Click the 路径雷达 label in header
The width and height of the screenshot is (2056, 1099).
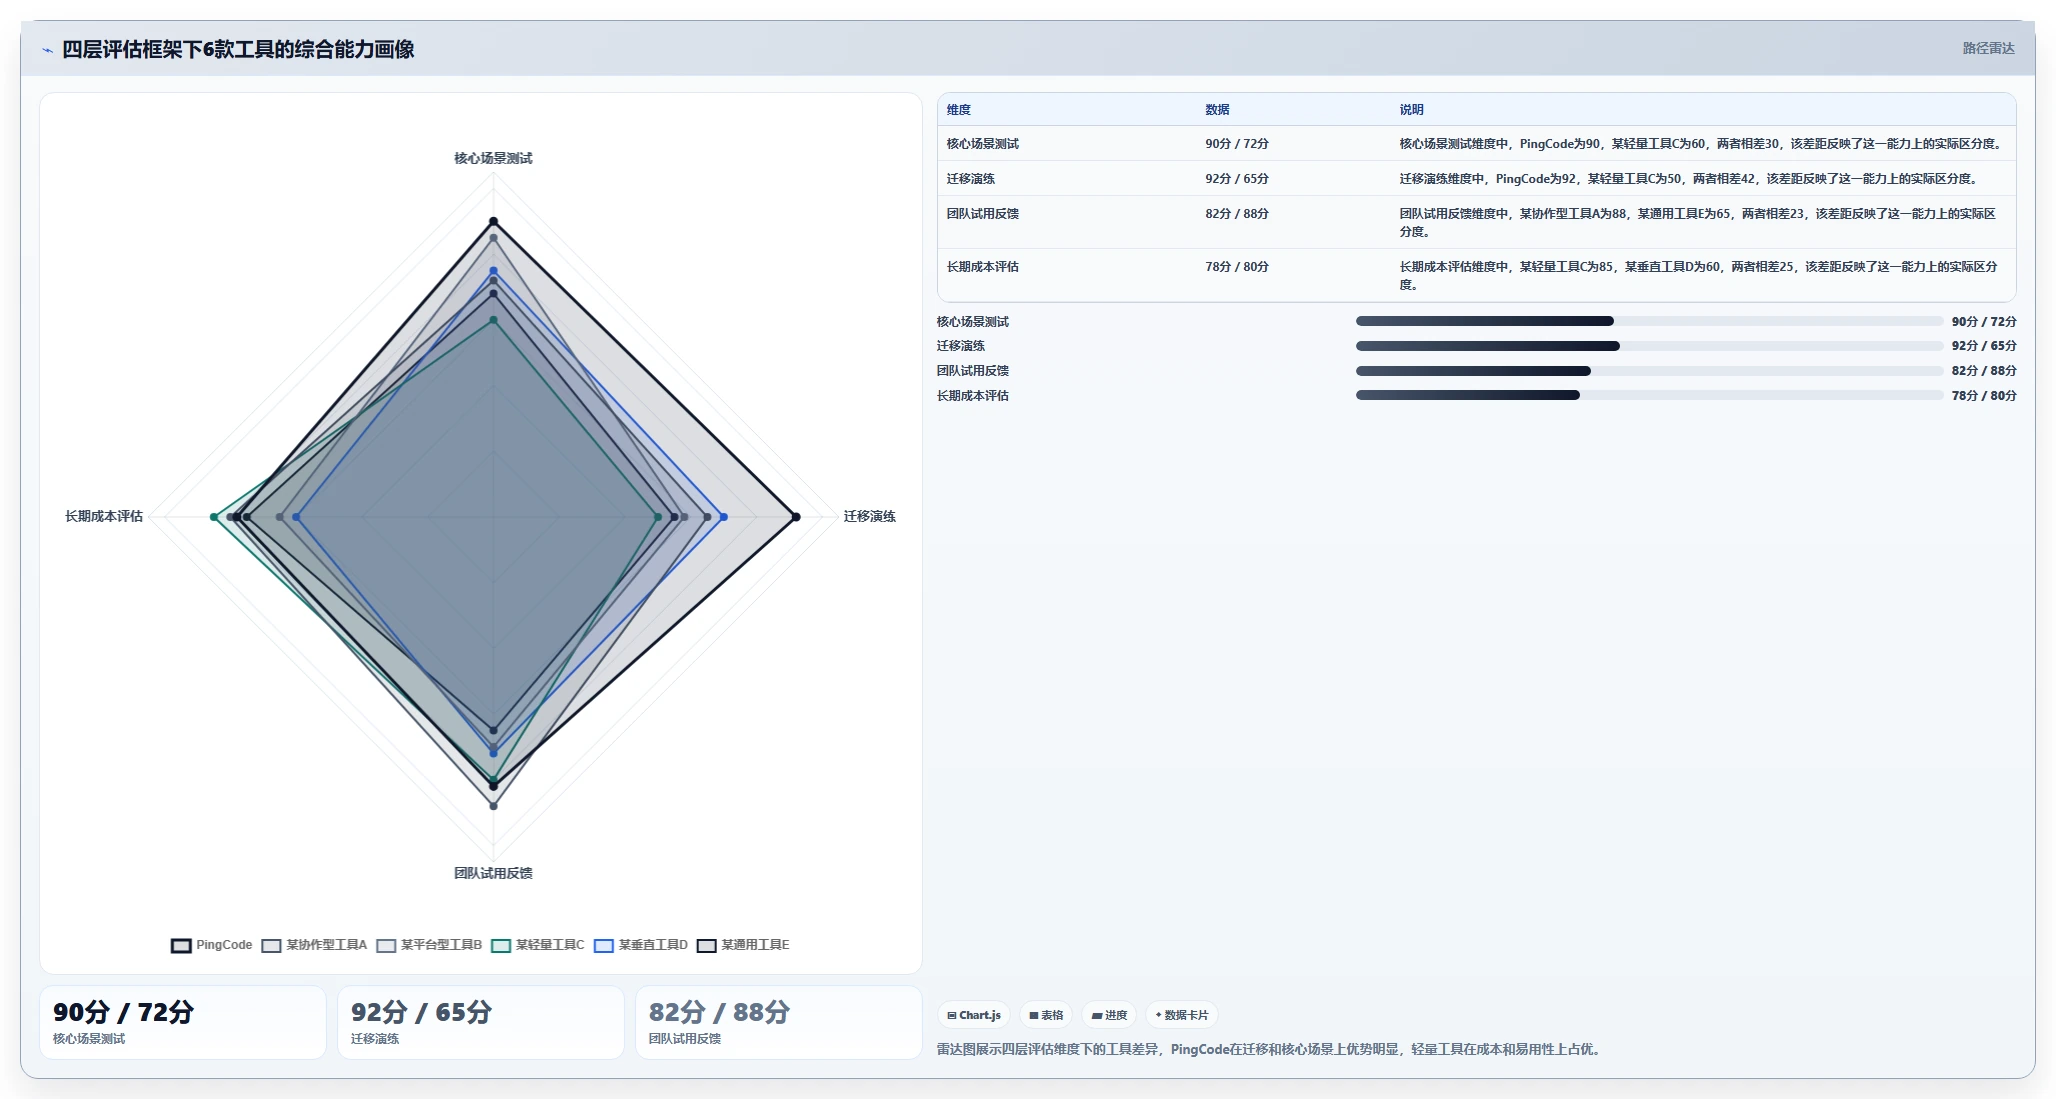coord(1988,48)
